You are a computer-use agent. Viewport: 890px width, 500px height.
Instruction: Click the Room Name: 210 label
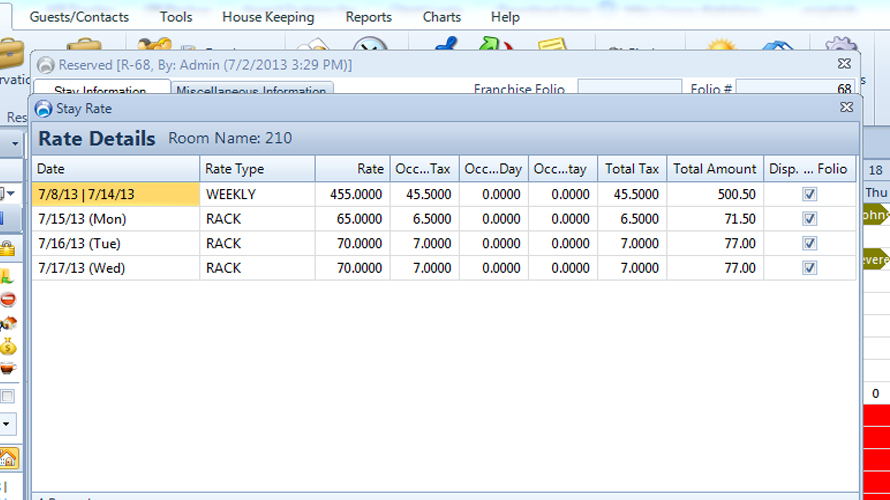[x=230, y=138]
